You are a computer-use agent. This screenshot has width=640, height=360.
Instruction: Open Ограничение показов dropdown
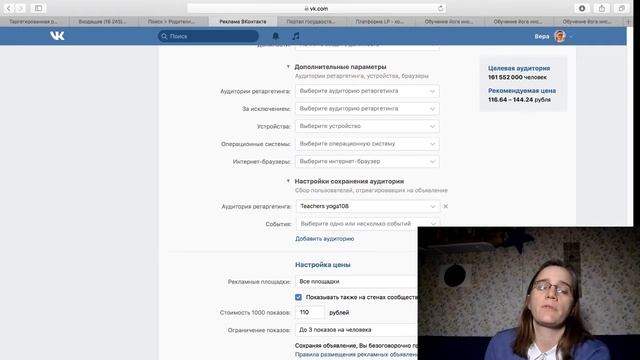pyautogui.click(x=357, y=330)
